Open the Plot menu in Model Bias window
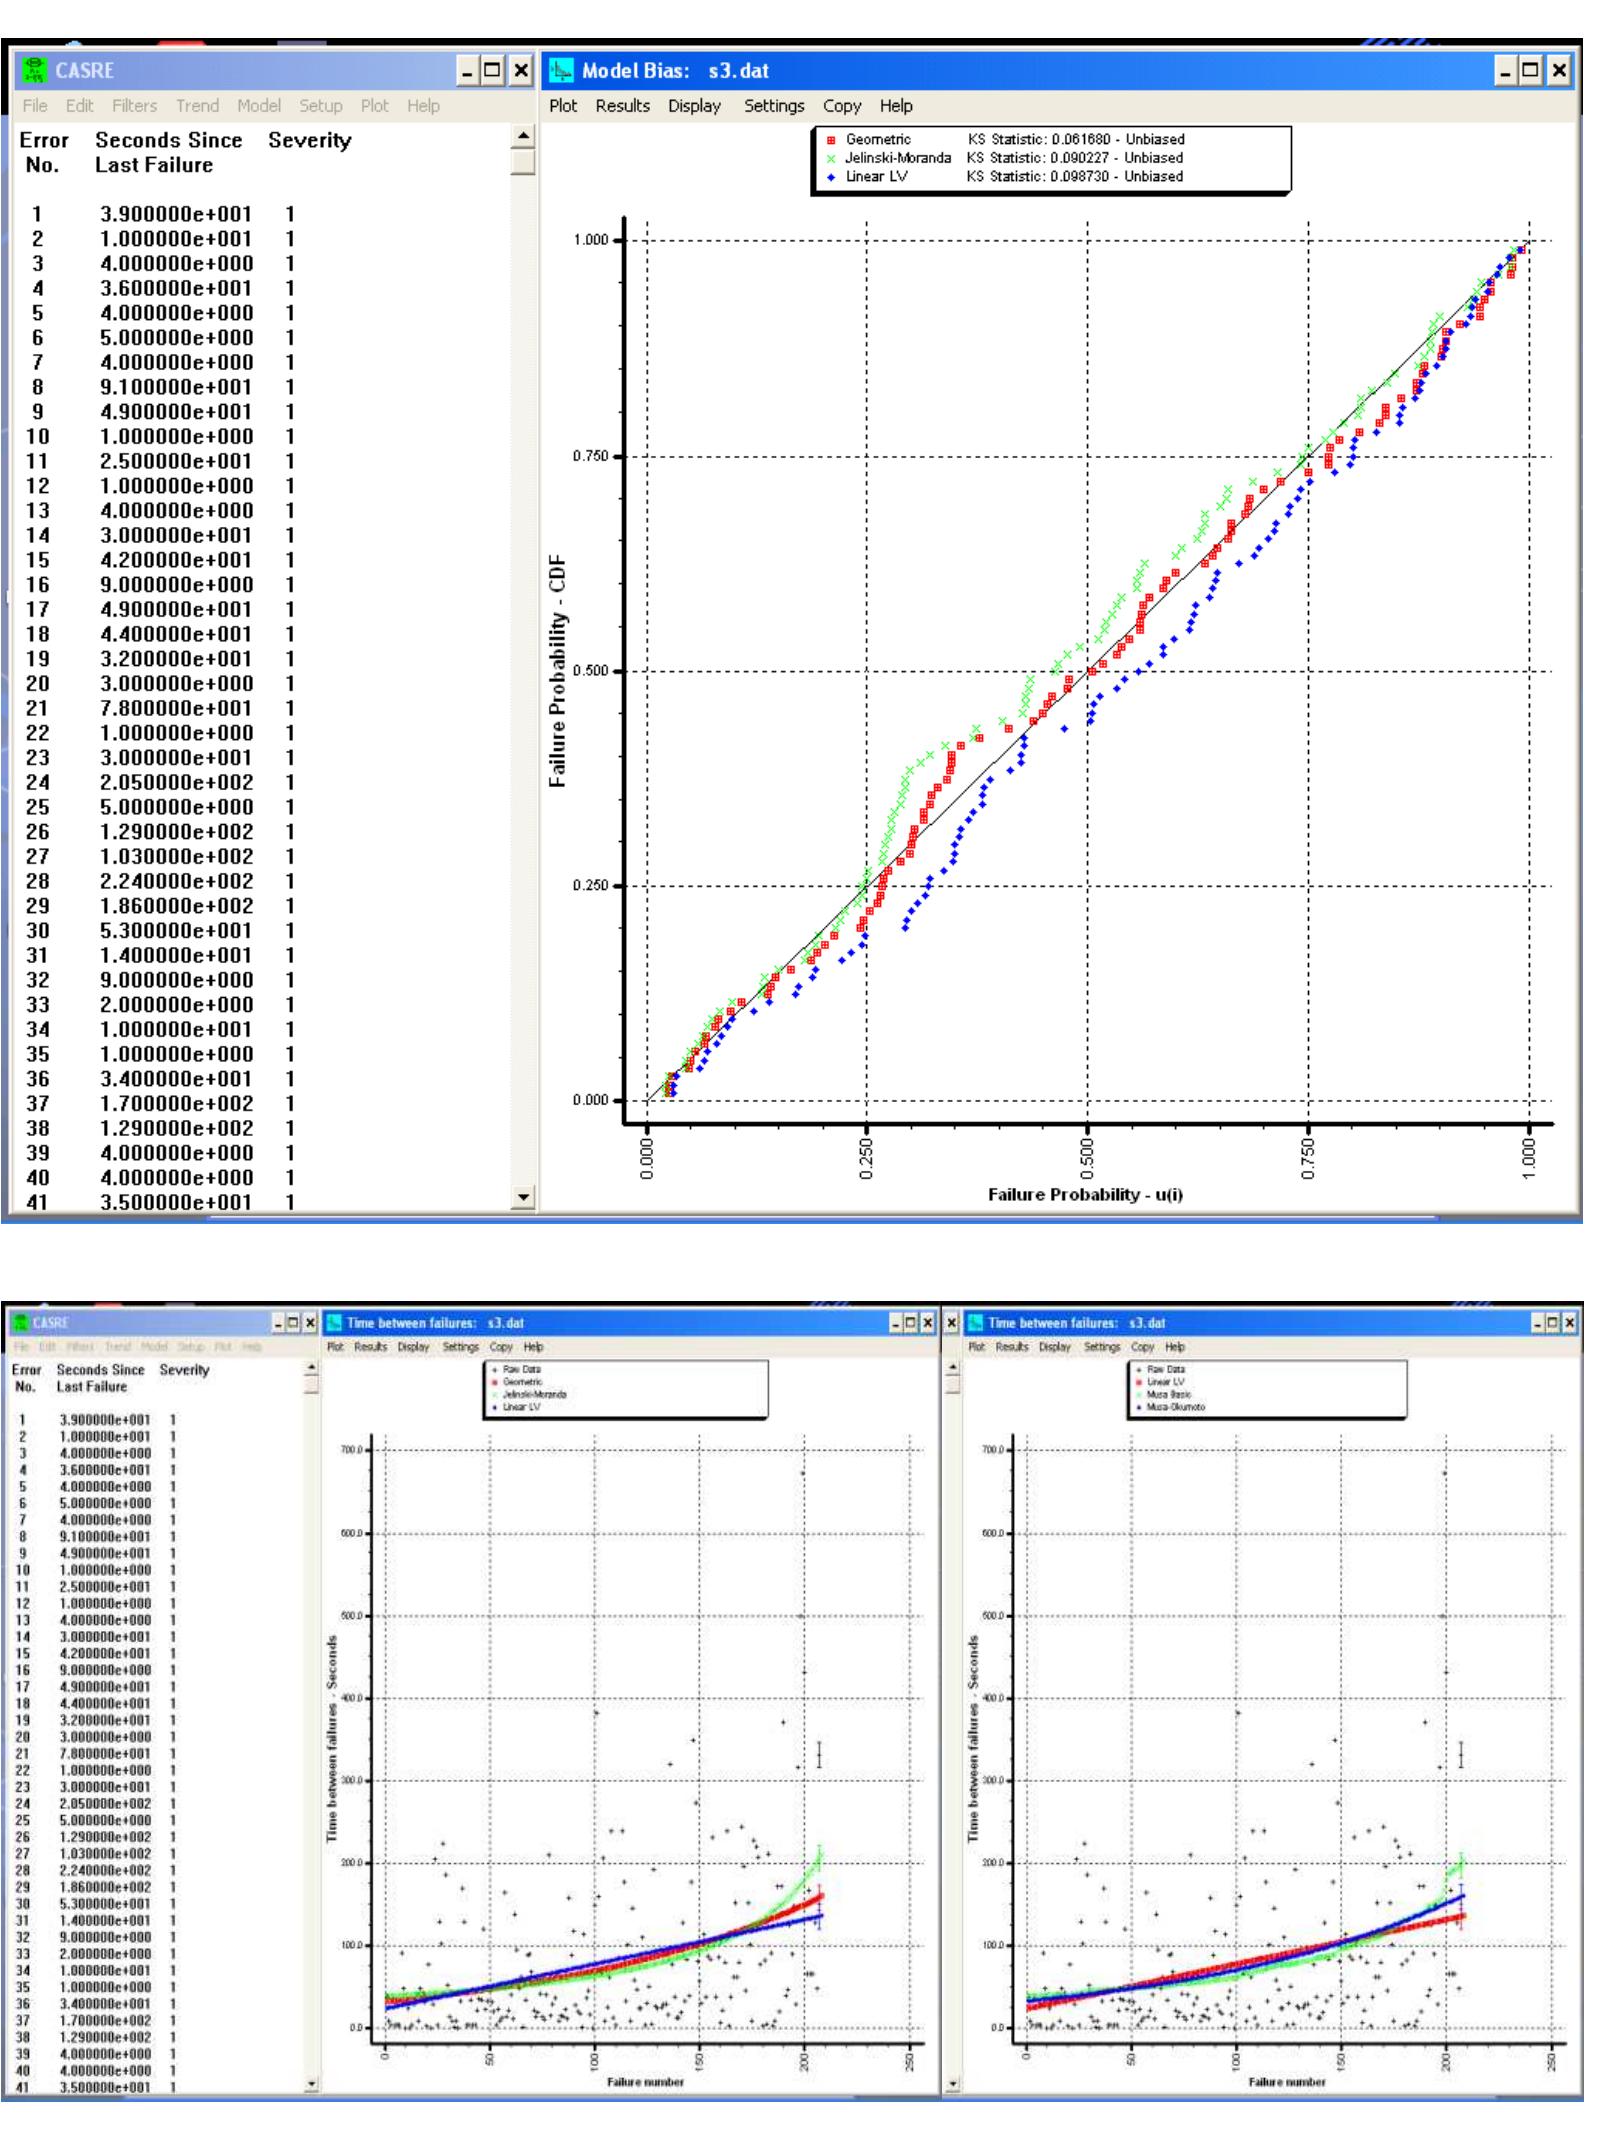Screen dimensions: 1606x2140 [x=563, y=105]
